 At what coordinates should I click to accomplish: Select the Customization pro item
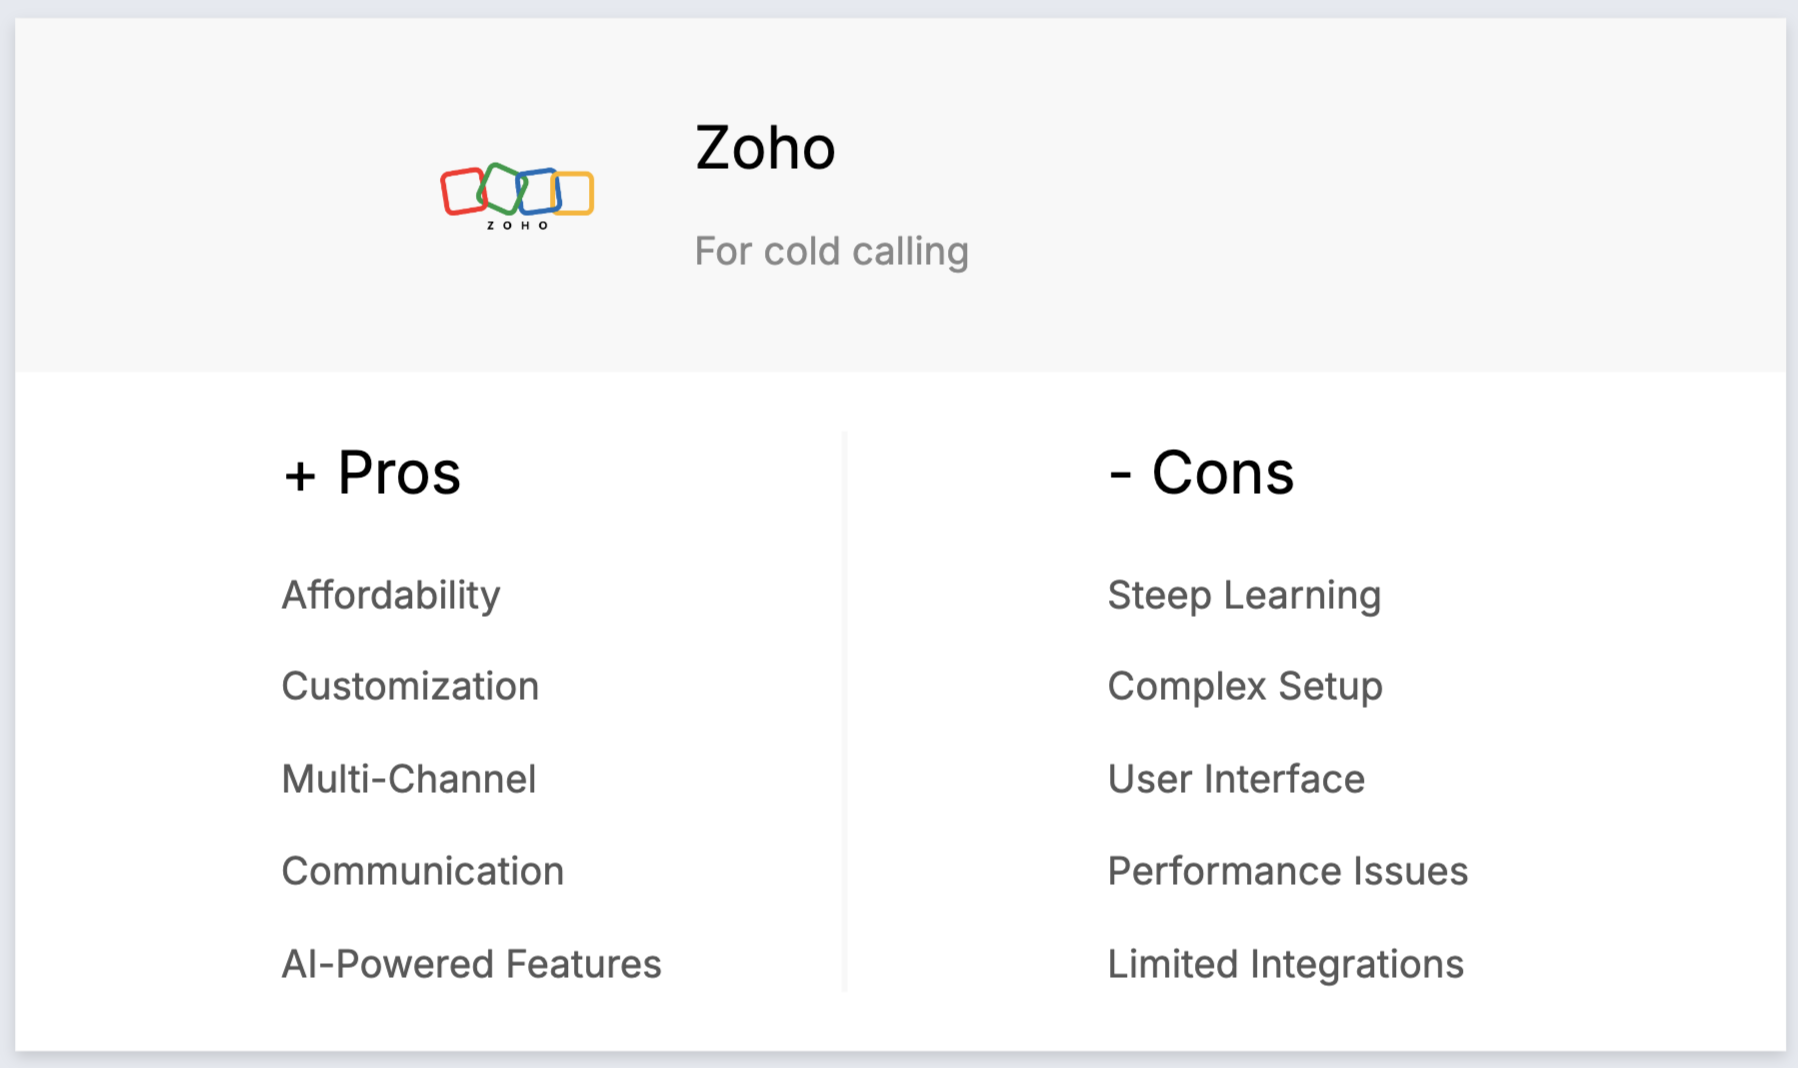point(410,686)
